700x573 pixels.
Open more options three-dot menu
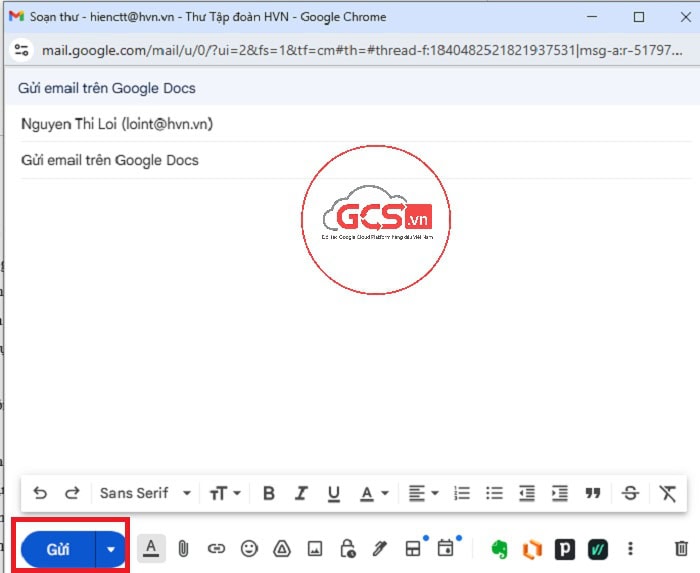(630, 548)
